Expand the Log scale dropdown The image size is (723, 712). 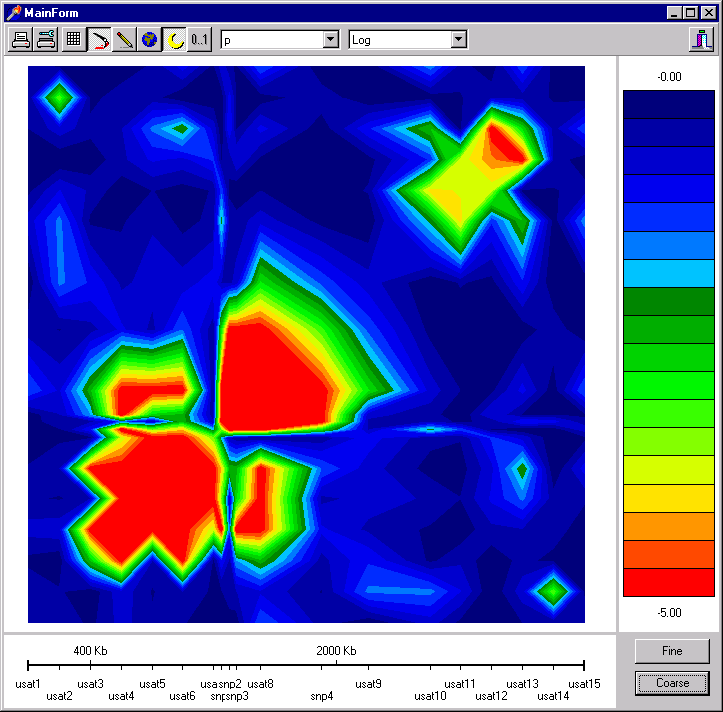tap(459, 40)
